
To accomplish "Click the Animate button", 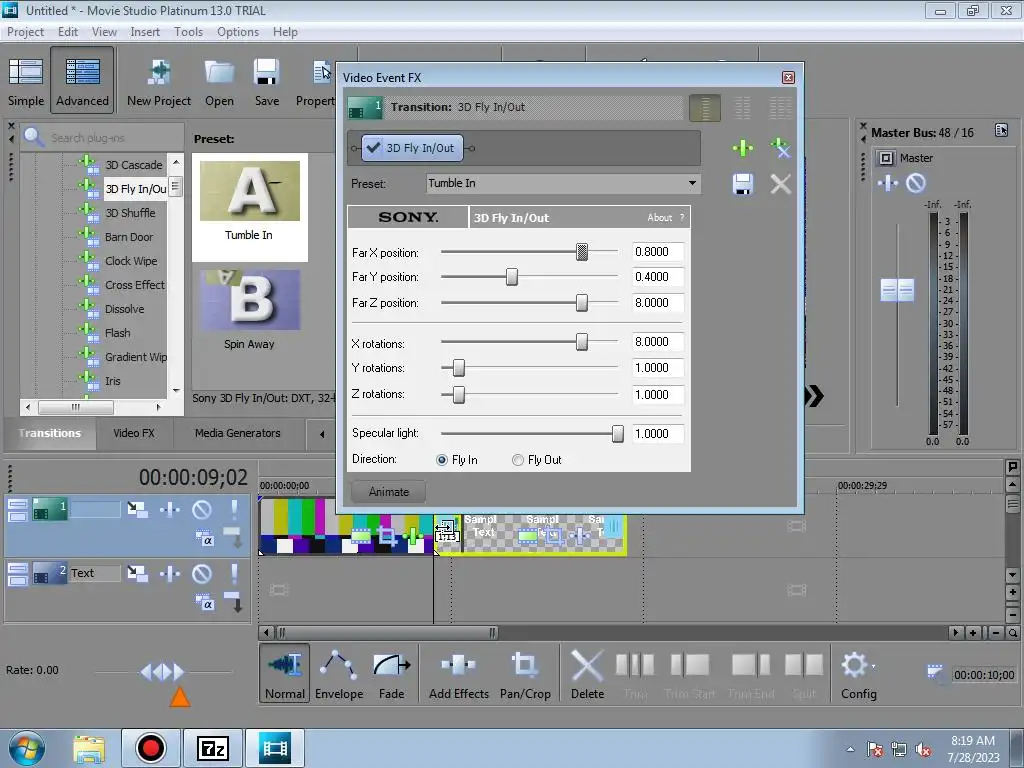I will pyautogui.click(x=389, y=492).
